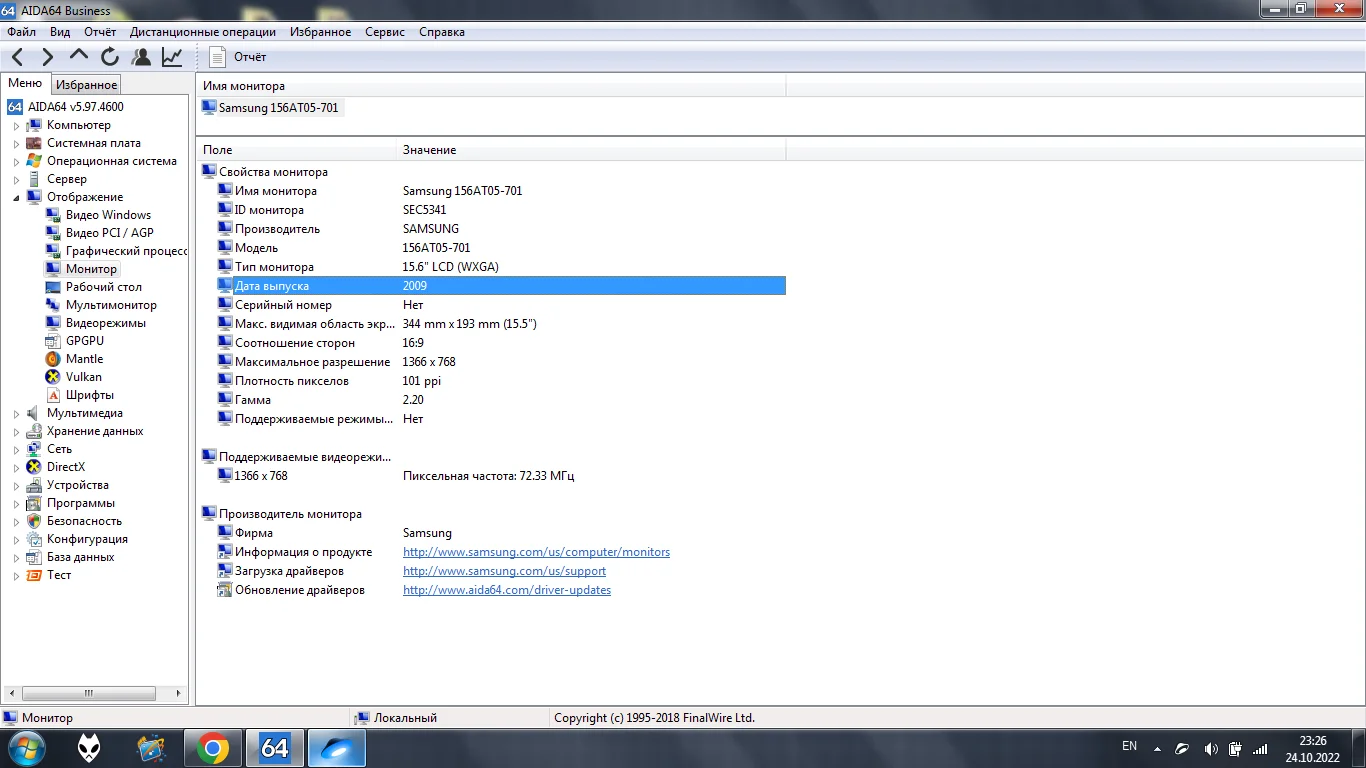Viewport: 1366px width, 768px height.
Task: Open the Сервис menu
Action: pos(385,32)
